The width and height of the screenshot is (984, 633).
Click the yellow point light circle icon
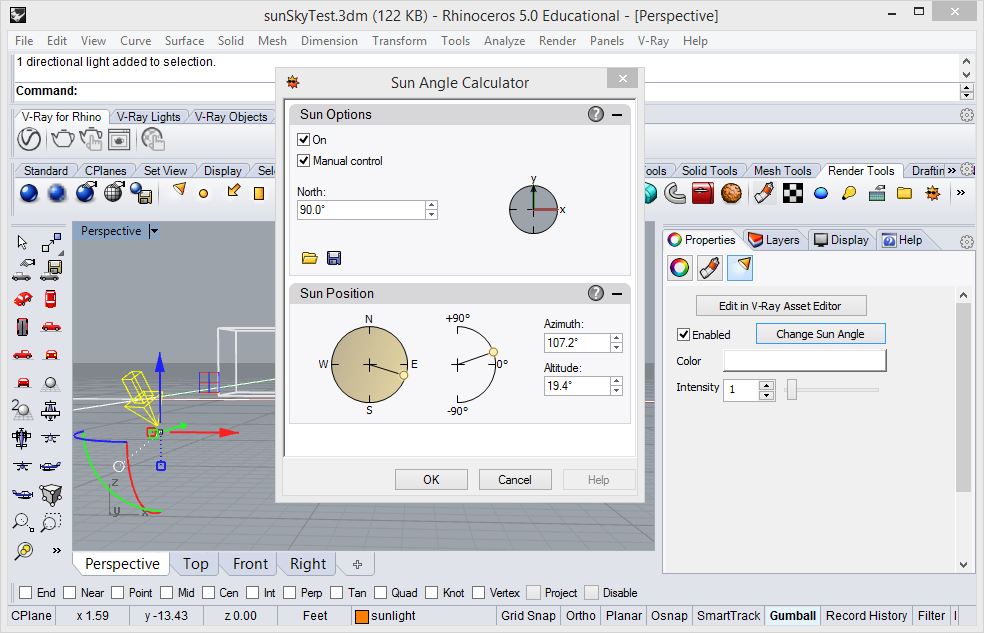[x=203, y=193]
